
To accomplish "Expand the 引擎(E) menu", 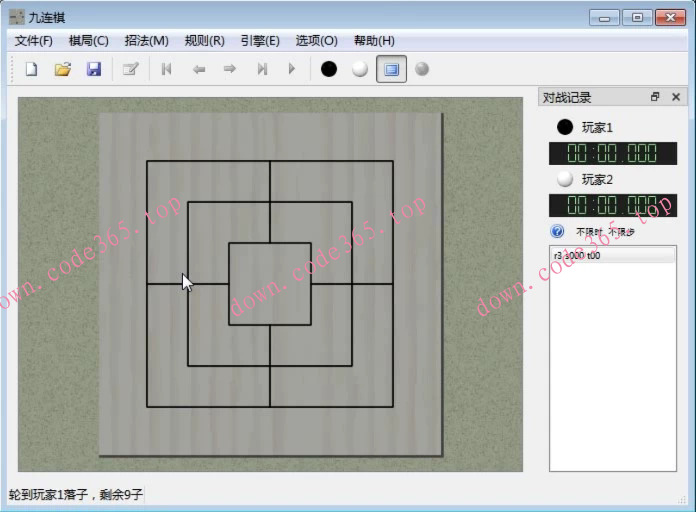I will 260,41.
